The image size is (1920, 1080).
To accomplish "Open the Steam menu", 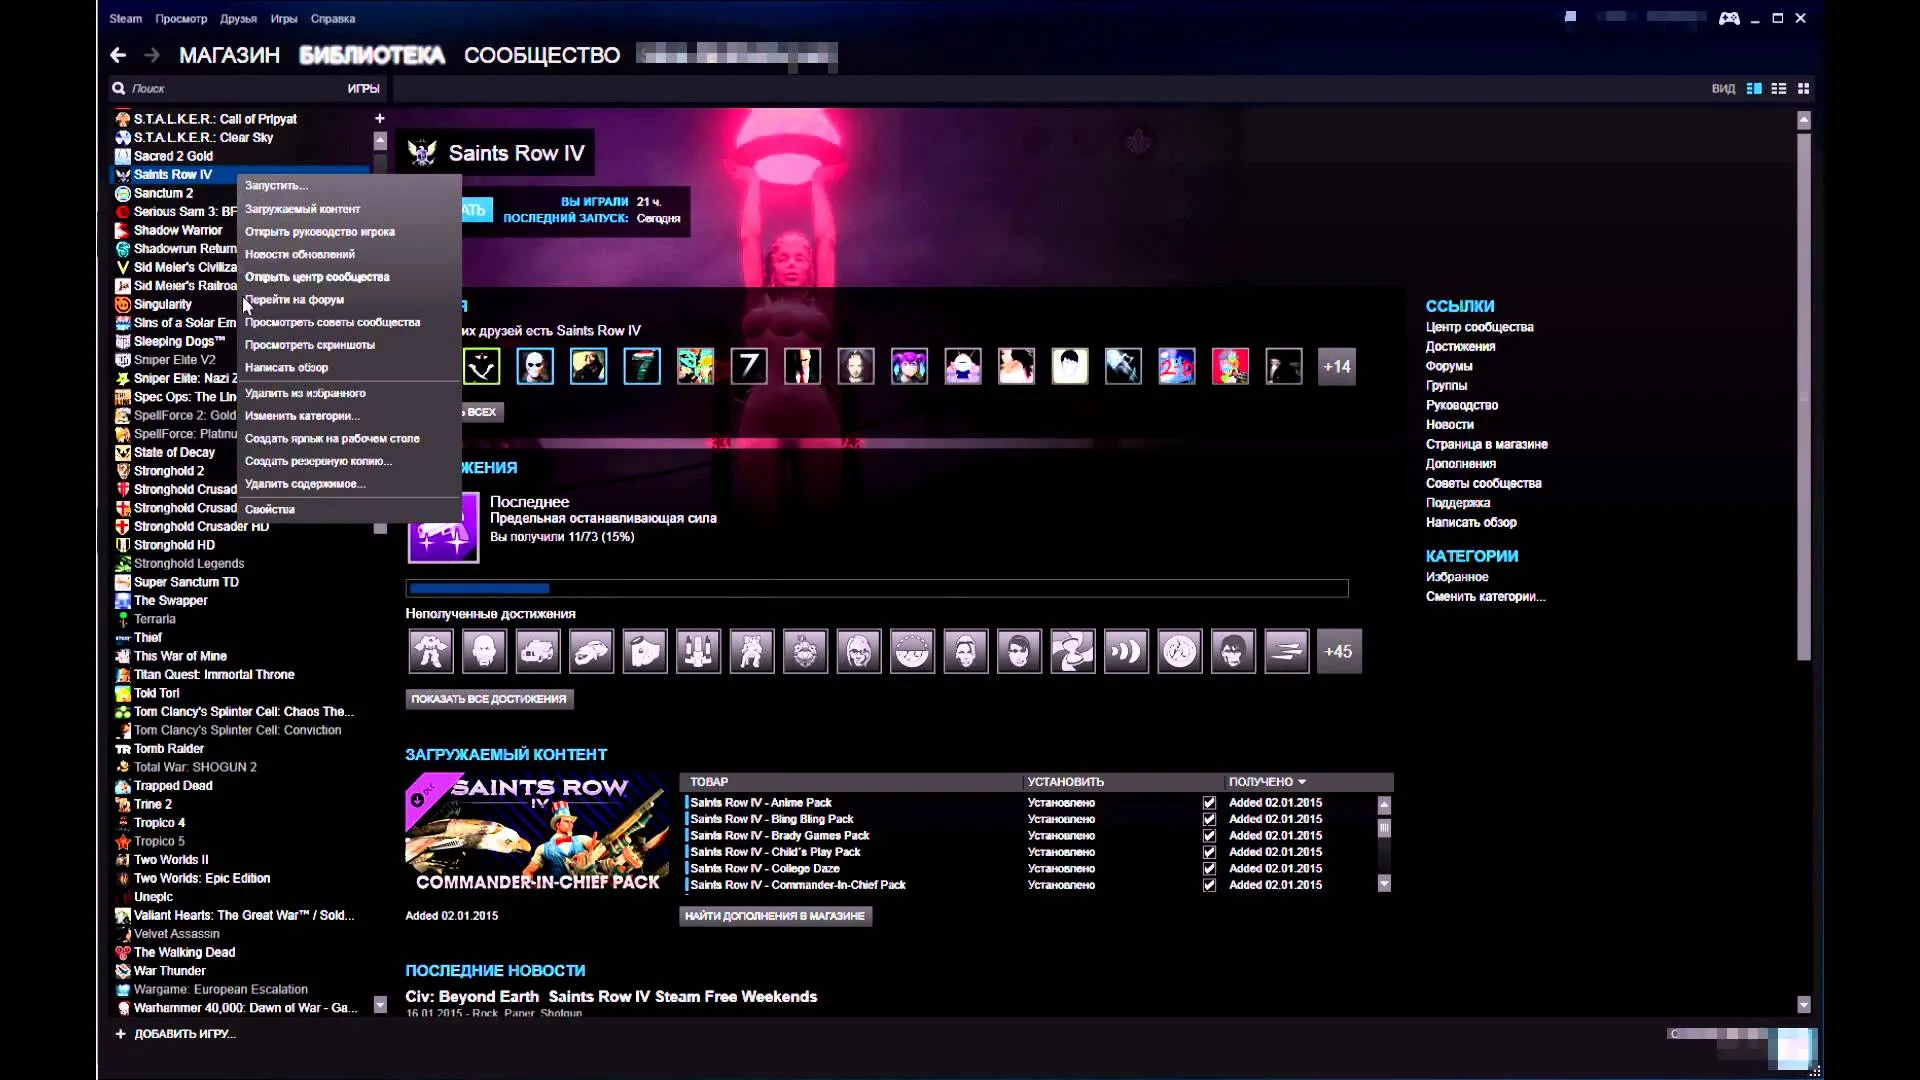I will [126, 18].
